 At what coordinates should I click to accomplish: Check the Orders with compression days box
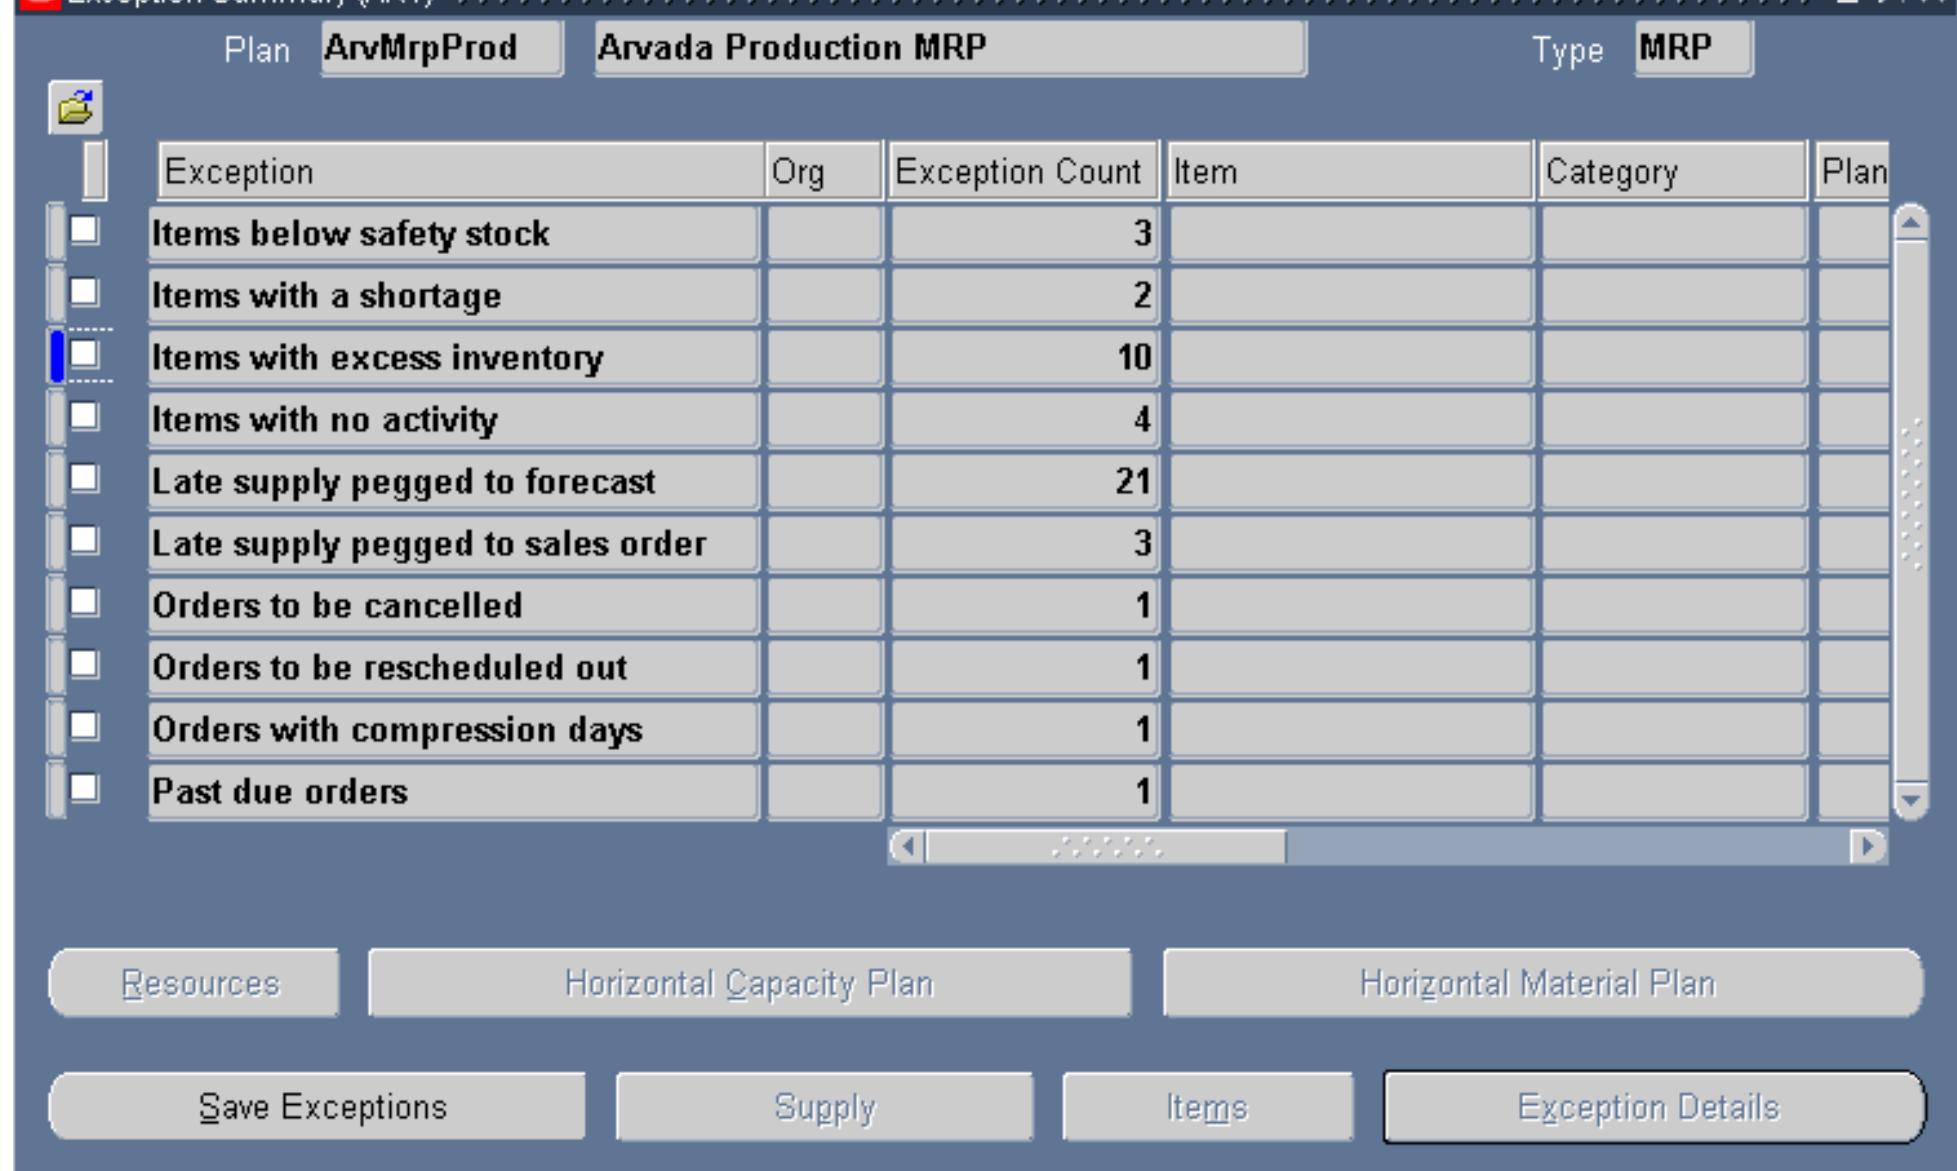click(x=84, y=727)
